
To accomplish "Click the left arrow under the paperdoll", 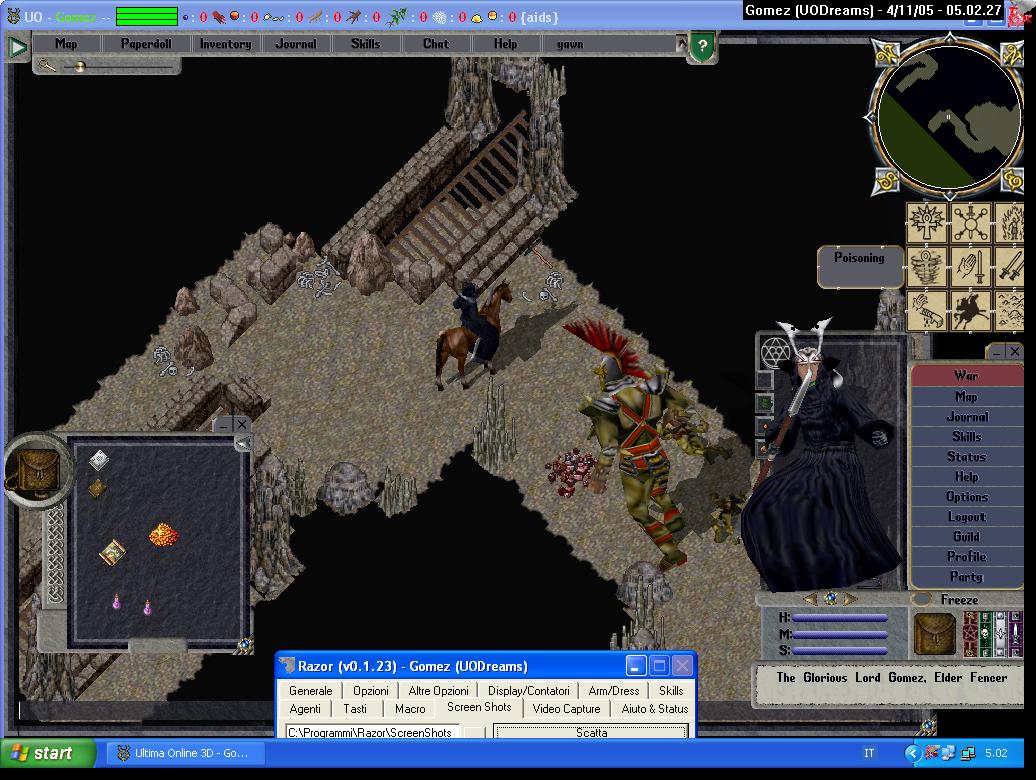I will tap(811, 599).
